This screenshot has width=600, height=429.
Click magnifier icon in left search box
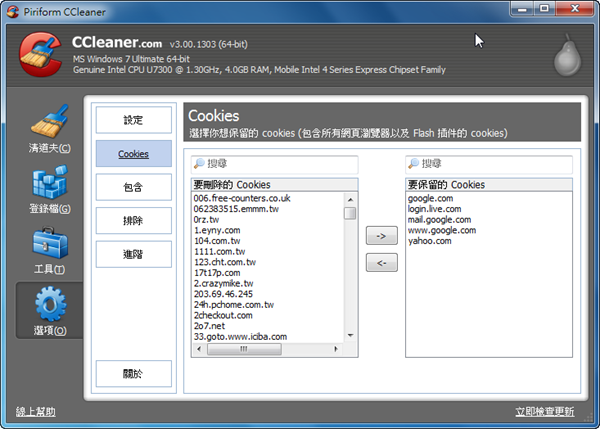pos(199,163)
